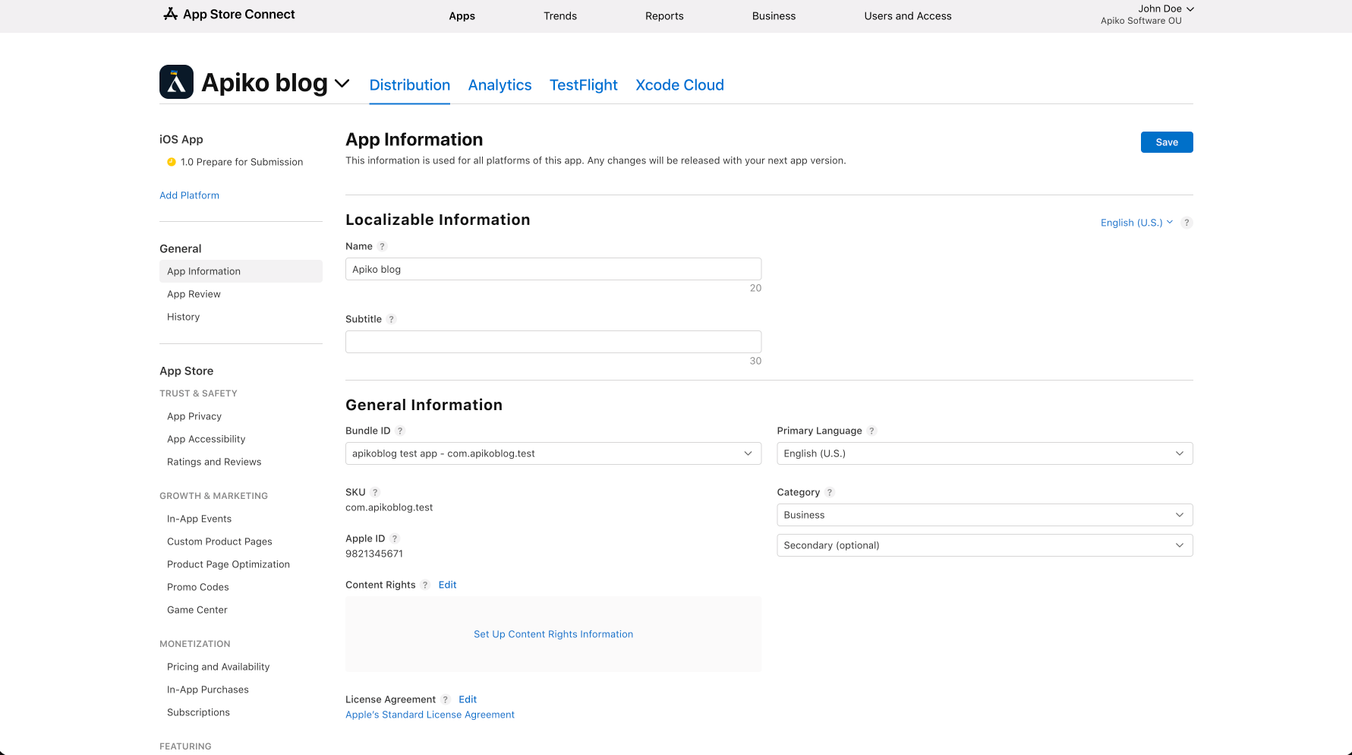
Task: Open App Privacy in sidebar
Action: (x=194, y=416)
